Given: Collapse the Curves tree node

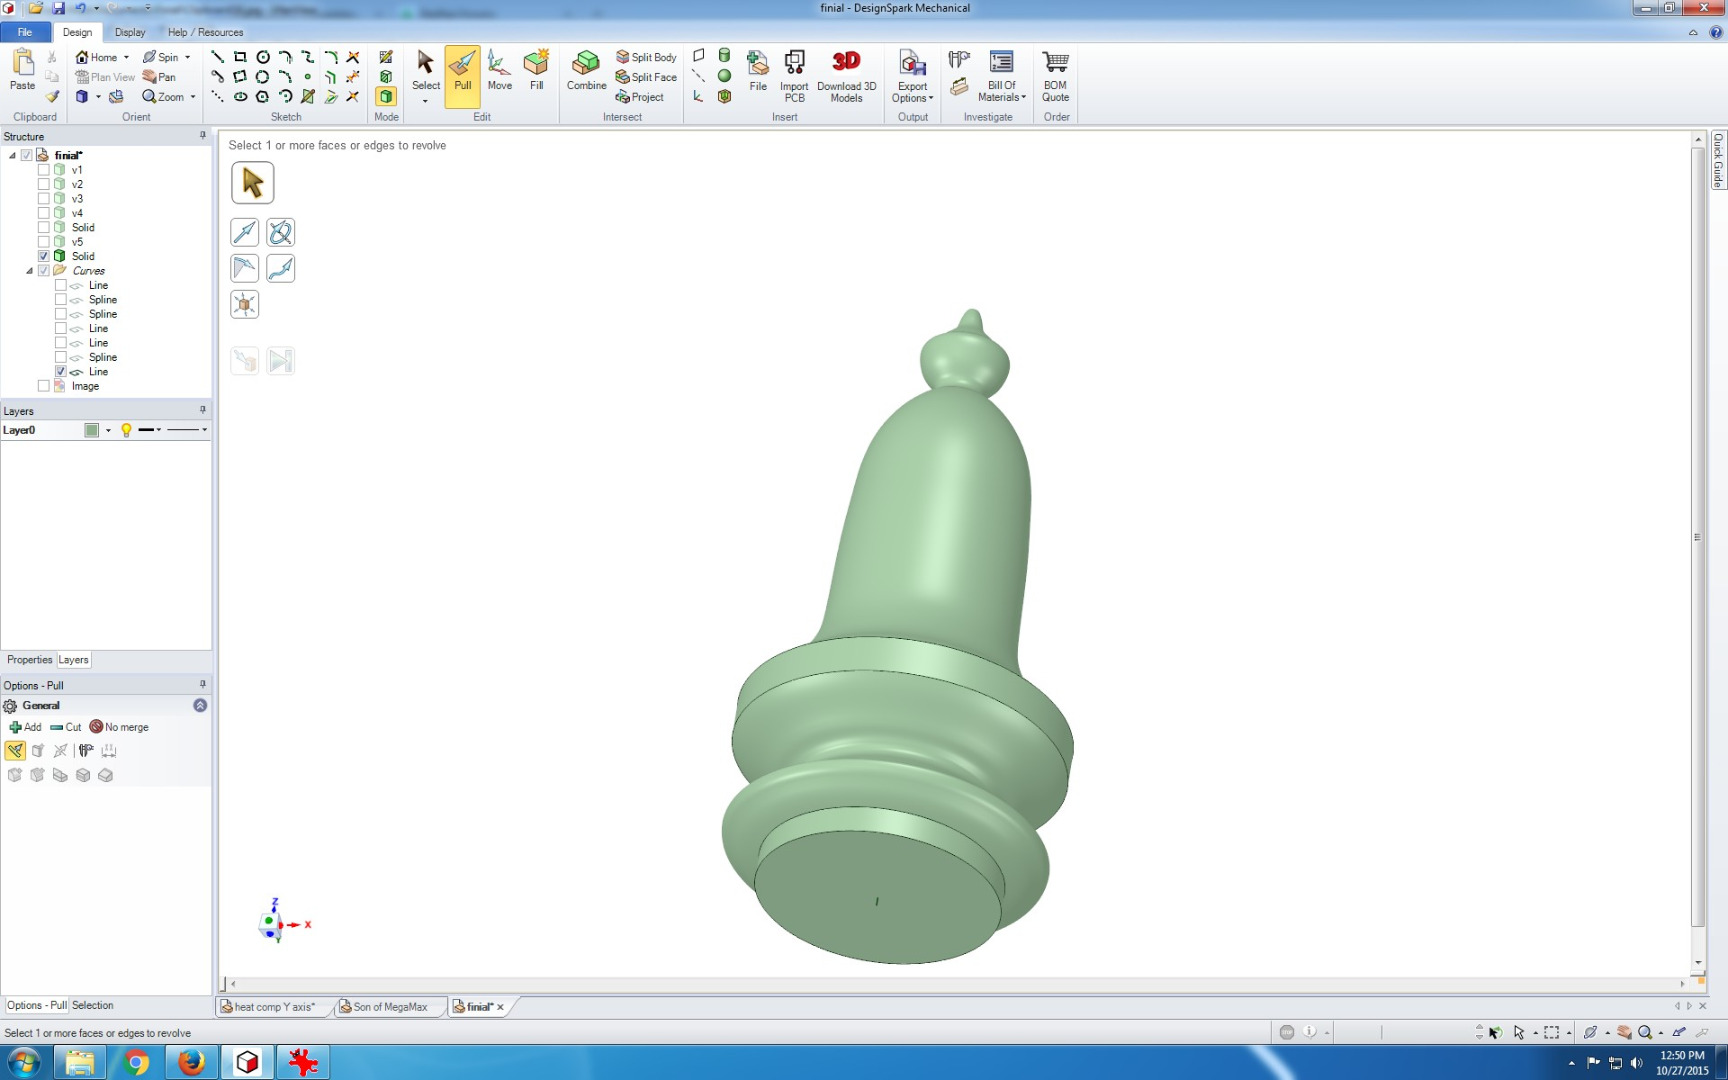Looking at the screenshot, I should [x=29, y=271].
